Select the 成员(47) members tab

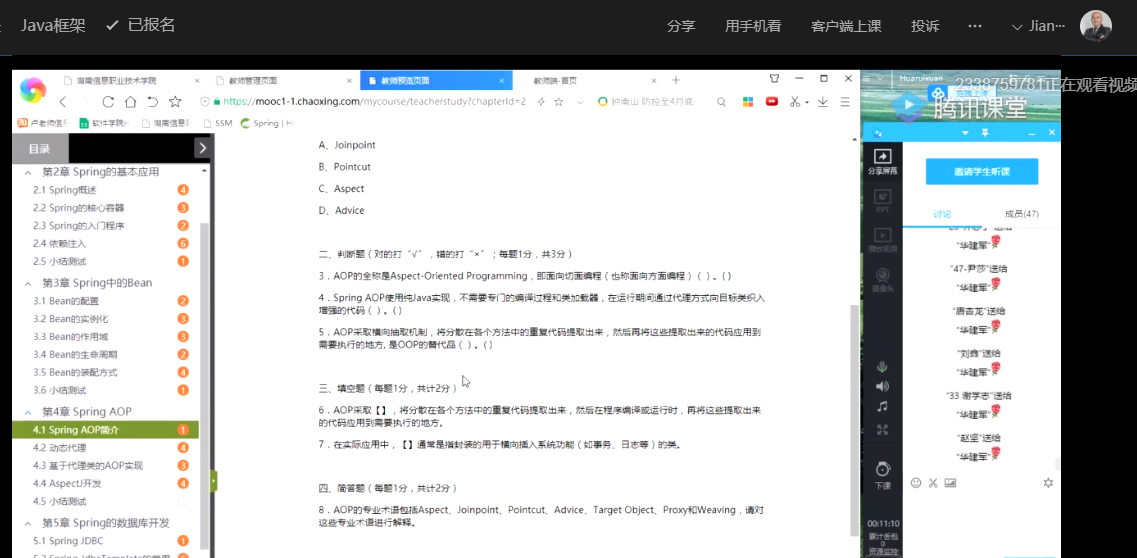(1022, 214)
